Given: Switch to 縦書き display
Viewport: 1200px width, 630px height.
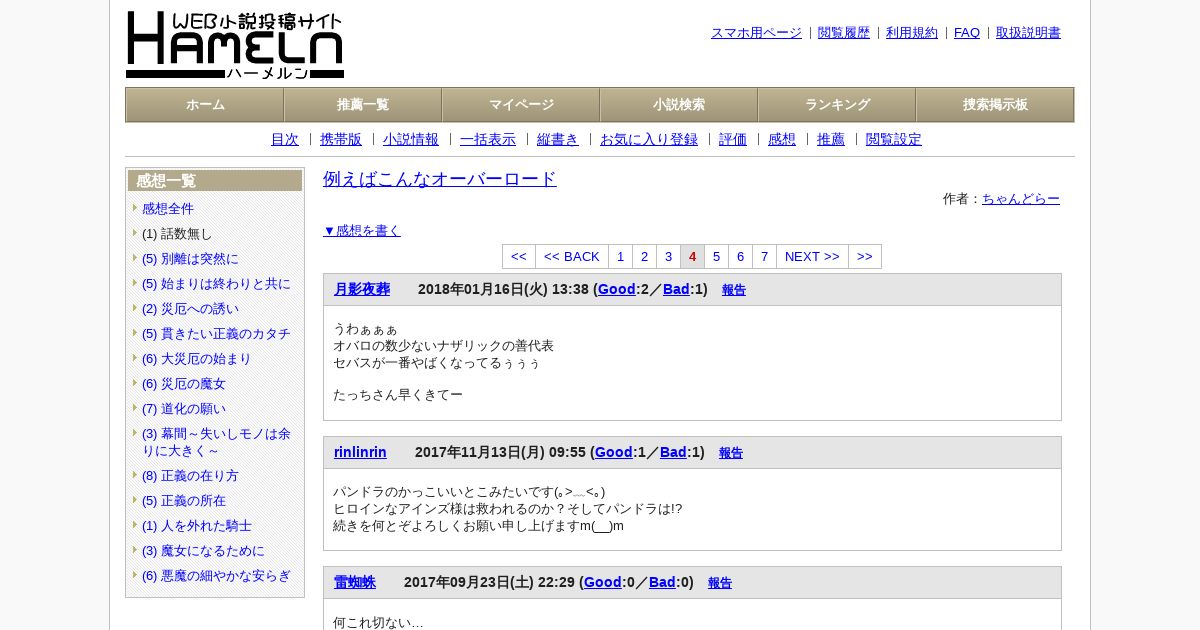Looking at the screenshot, I should (x=558, y=140).
